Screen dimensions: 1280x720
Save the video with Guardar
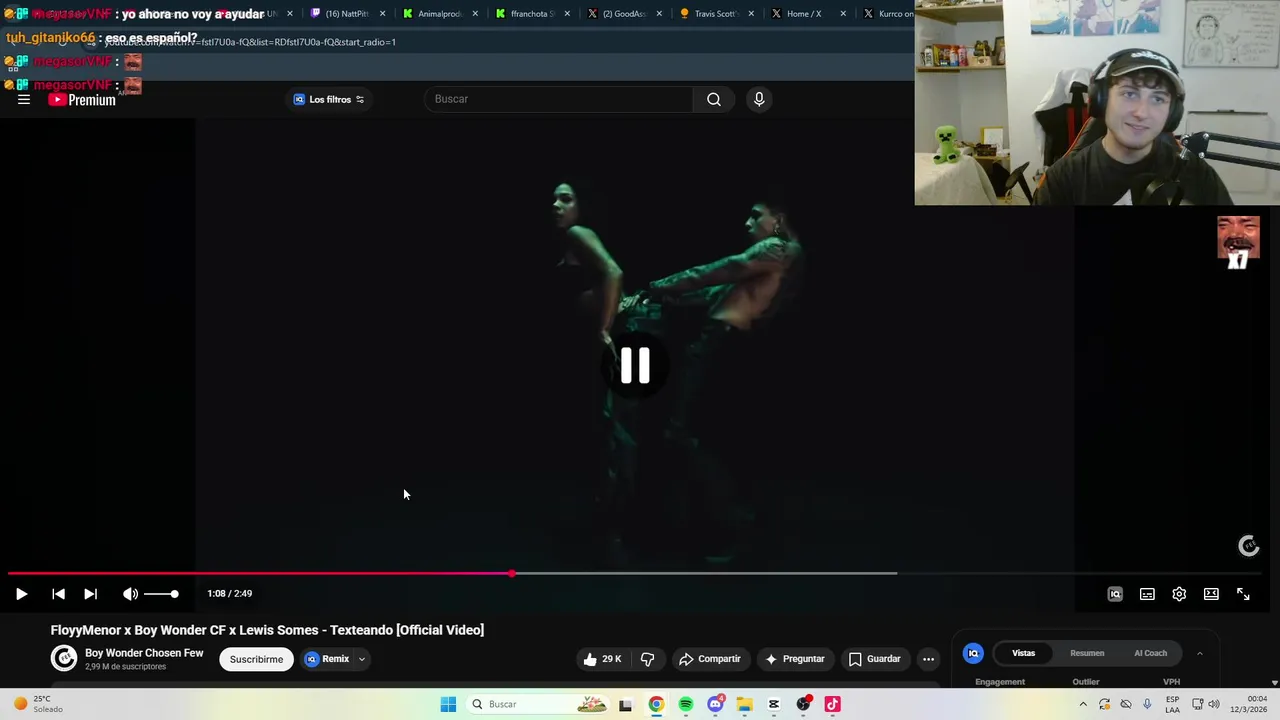875,659
